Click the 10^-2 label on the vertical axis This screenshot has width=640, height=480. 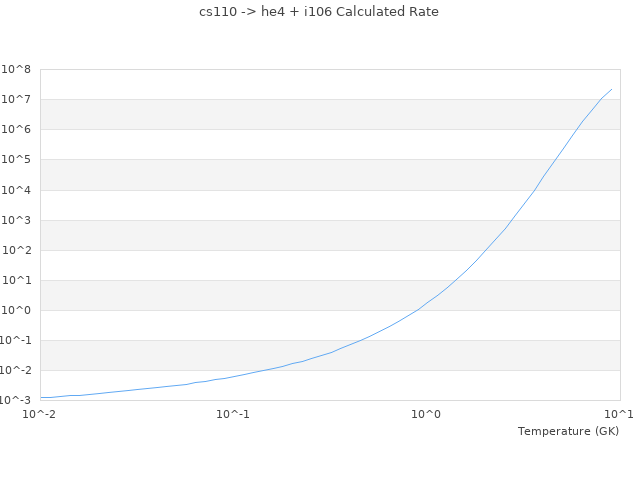pyautogui.click(x=15, y=370)
